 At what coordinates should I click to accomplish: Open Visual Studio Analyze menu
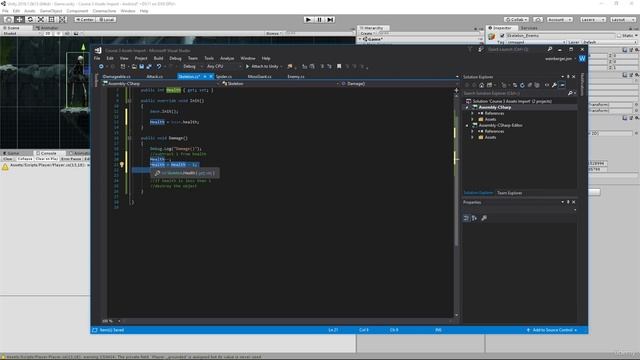pos(227,58)
